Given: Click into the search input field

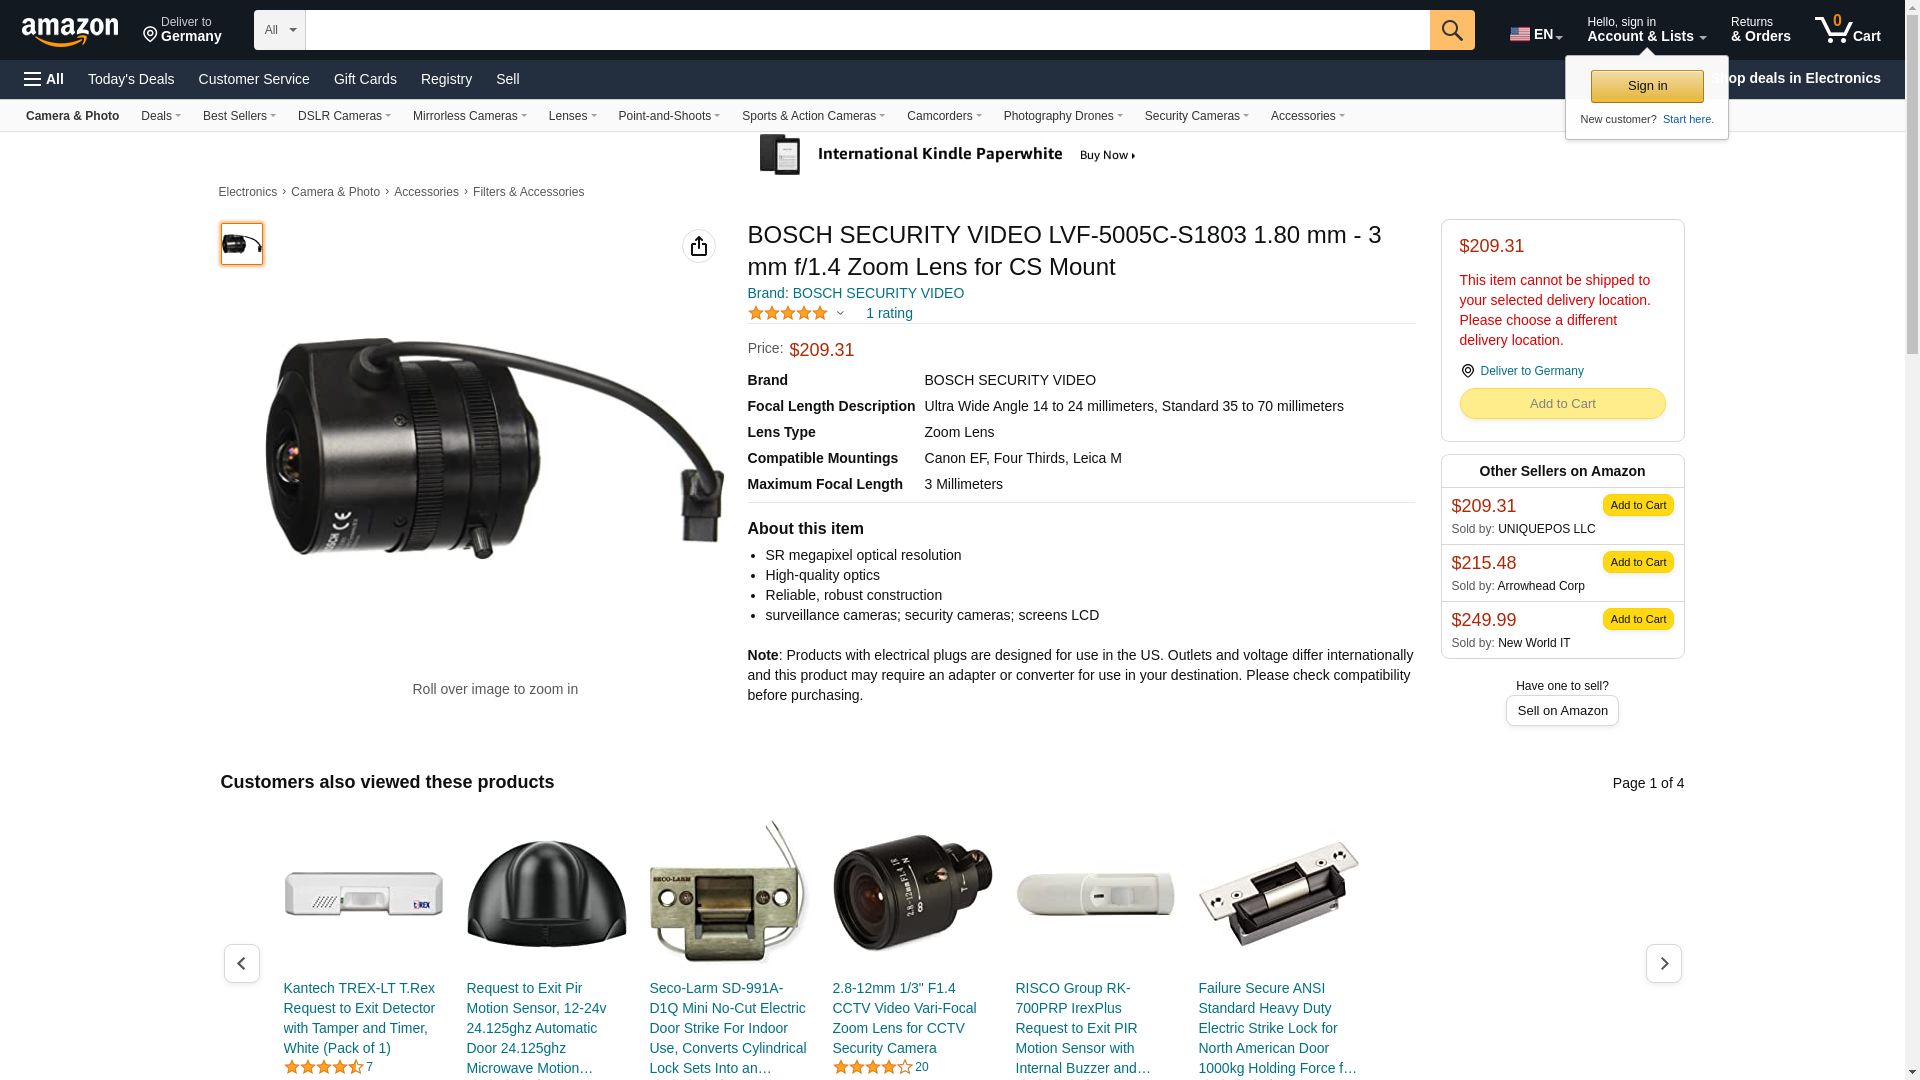Looking at the screenshot, I should pyautogui.click(x=867, y=30).
